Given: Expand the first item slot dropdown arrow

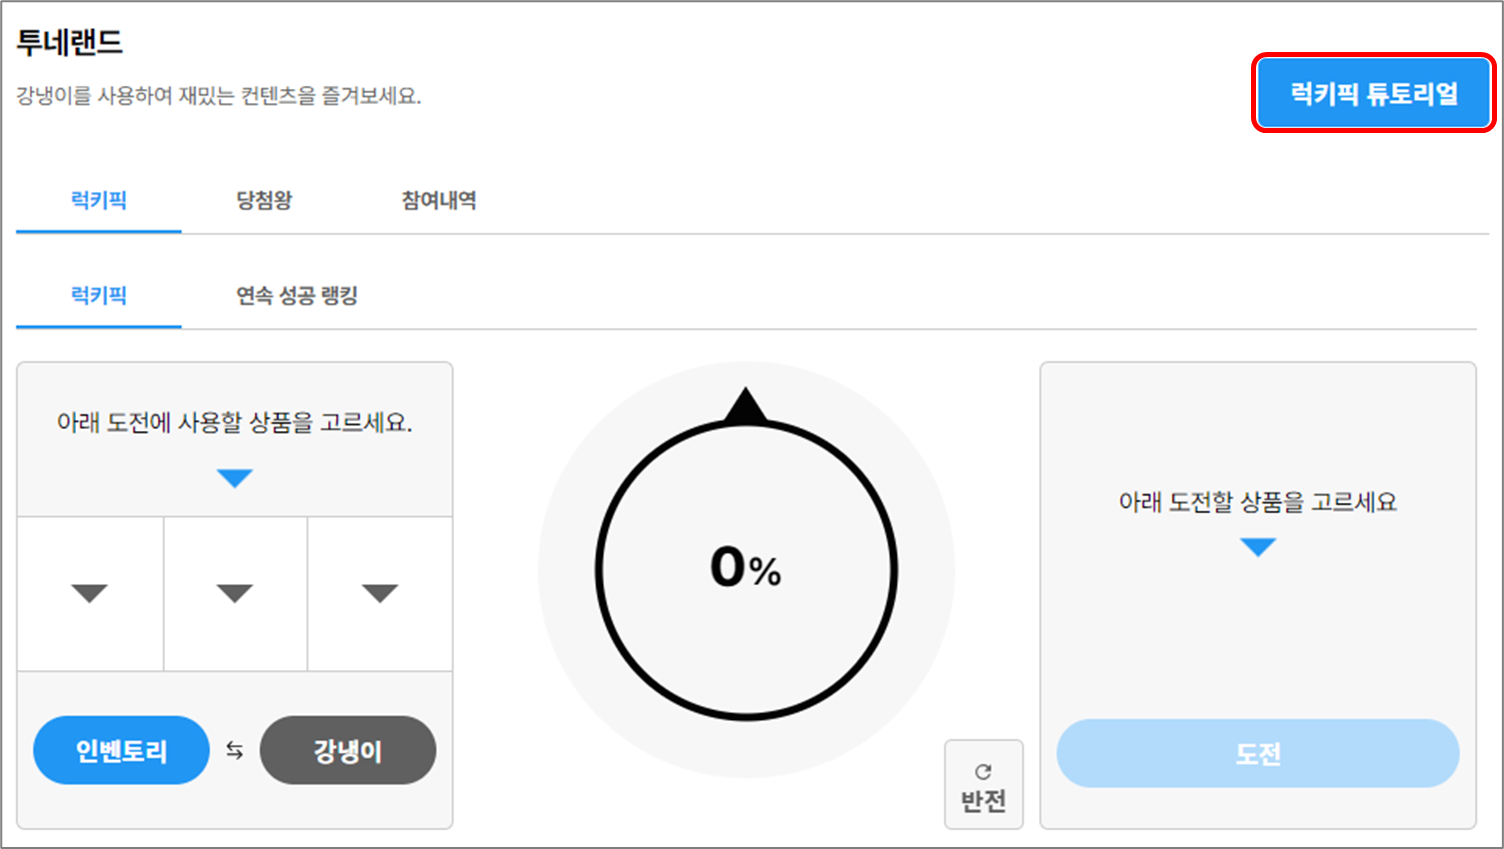Looking at the screenshot, I should (x=90, y=593).
